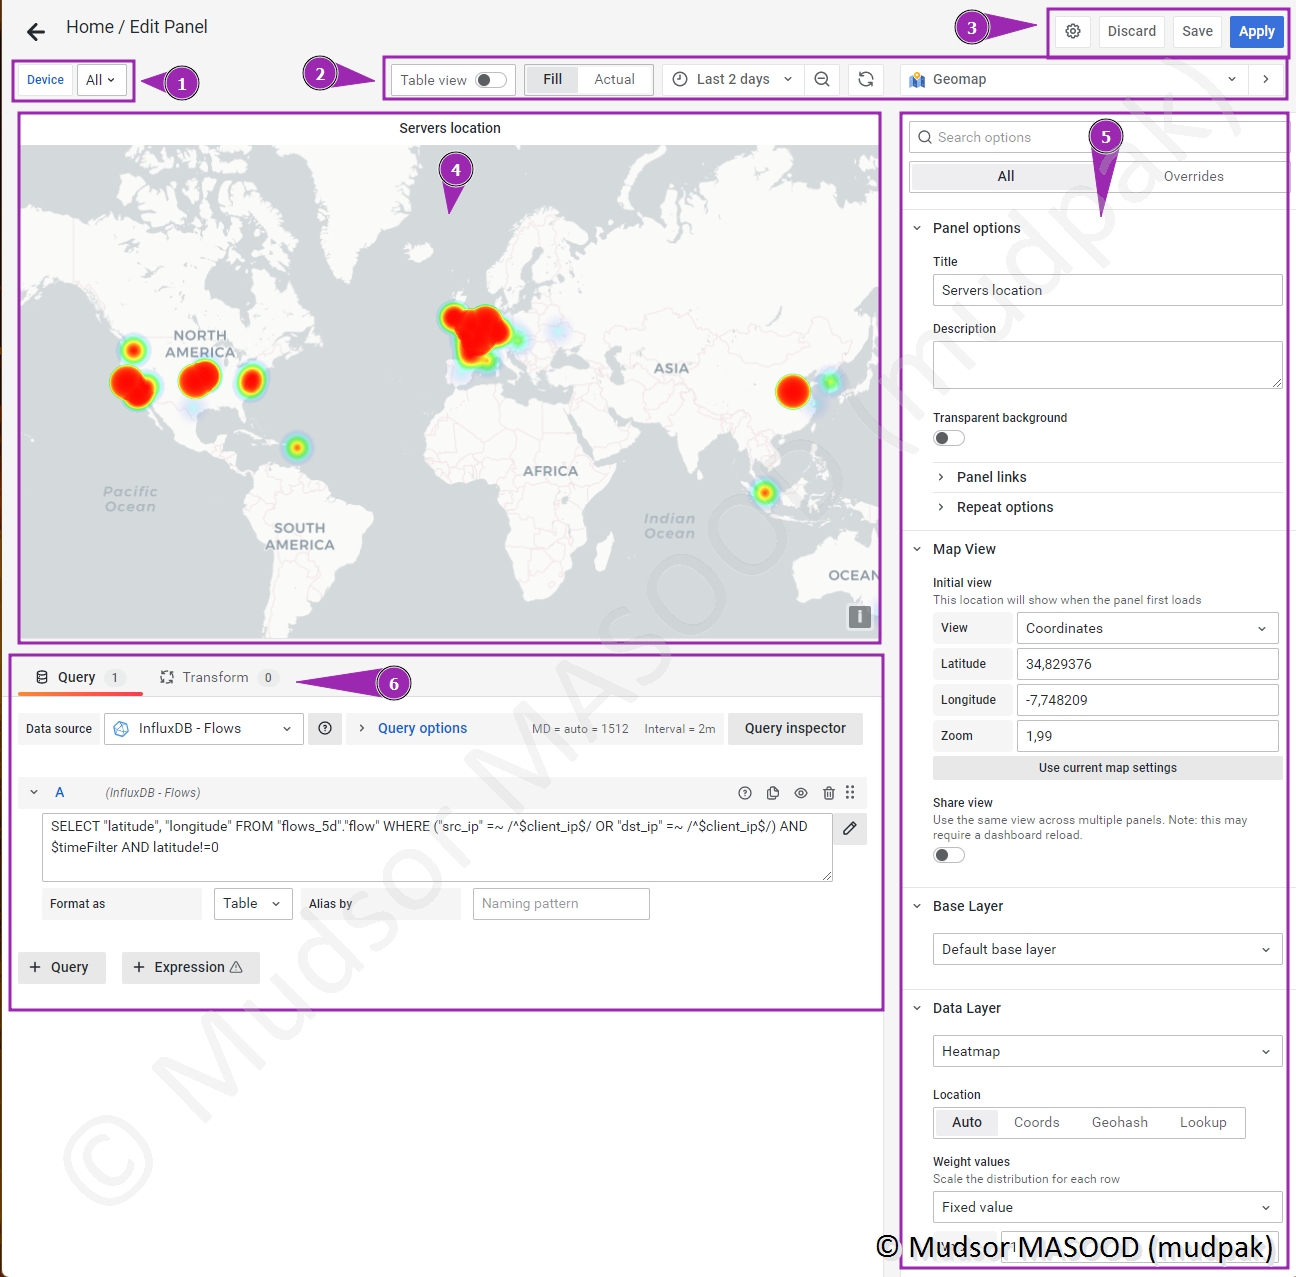Enable the Table view toggle
The image size is (1296, 1277).
coord(490,80)
